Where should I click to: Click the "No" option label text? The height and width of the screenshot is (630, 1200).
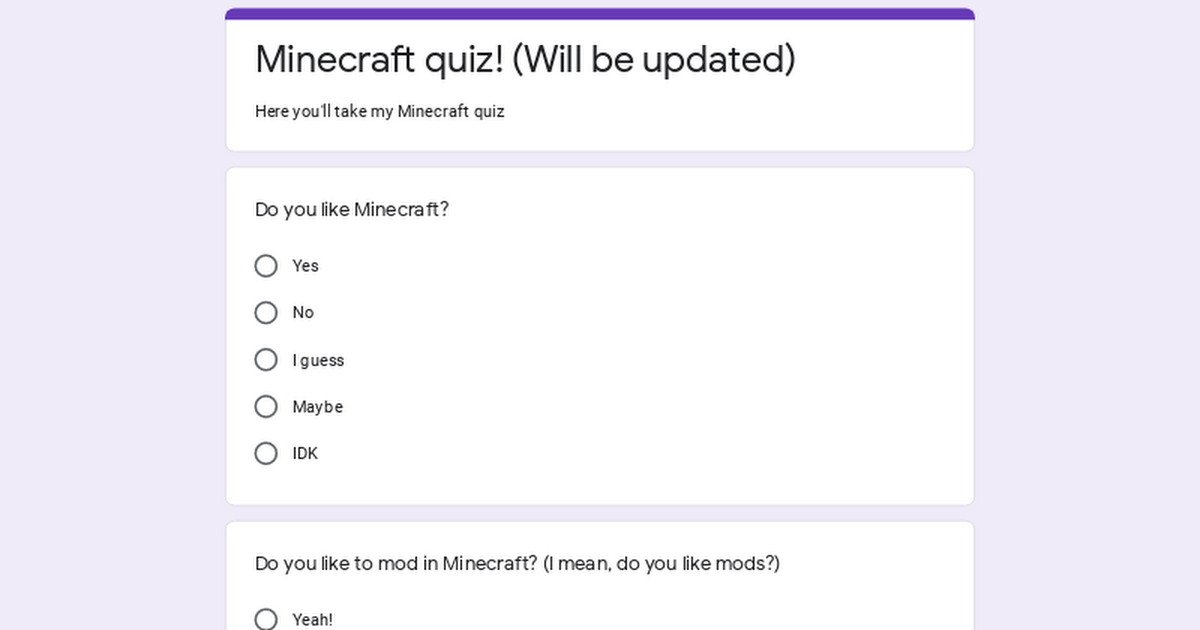[303, 313]
